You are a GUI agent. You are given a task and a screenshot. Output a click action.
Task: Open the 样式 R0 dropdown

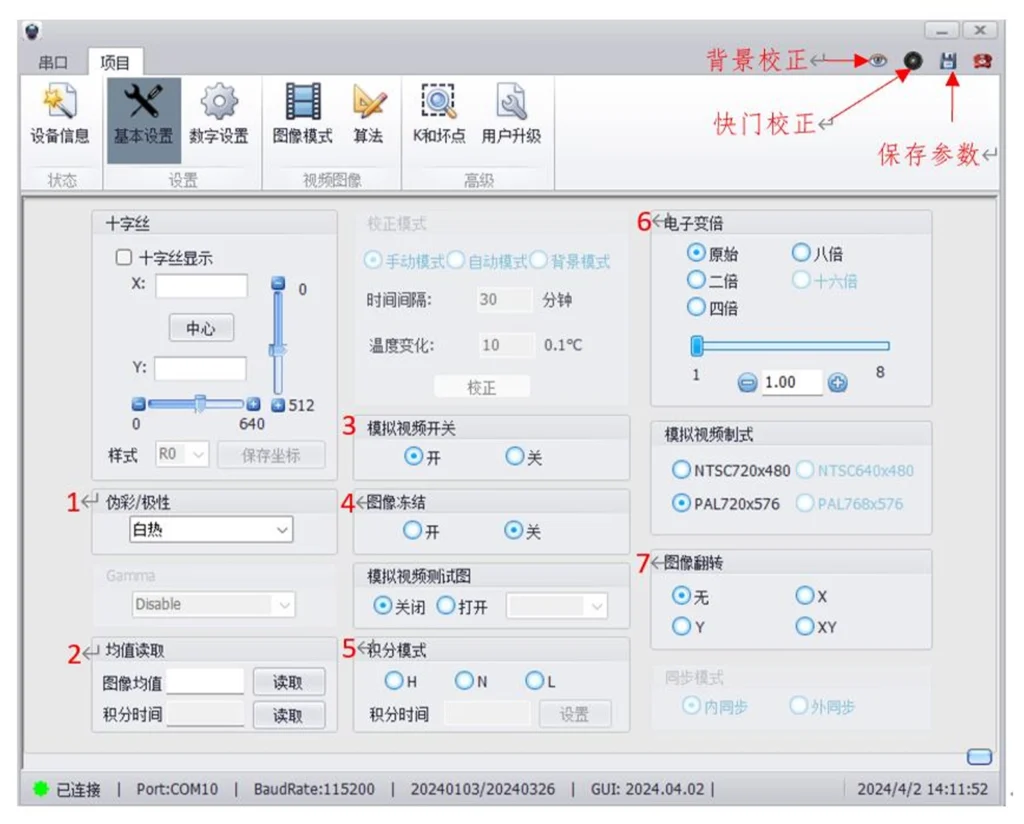click(x=180, y=455)
